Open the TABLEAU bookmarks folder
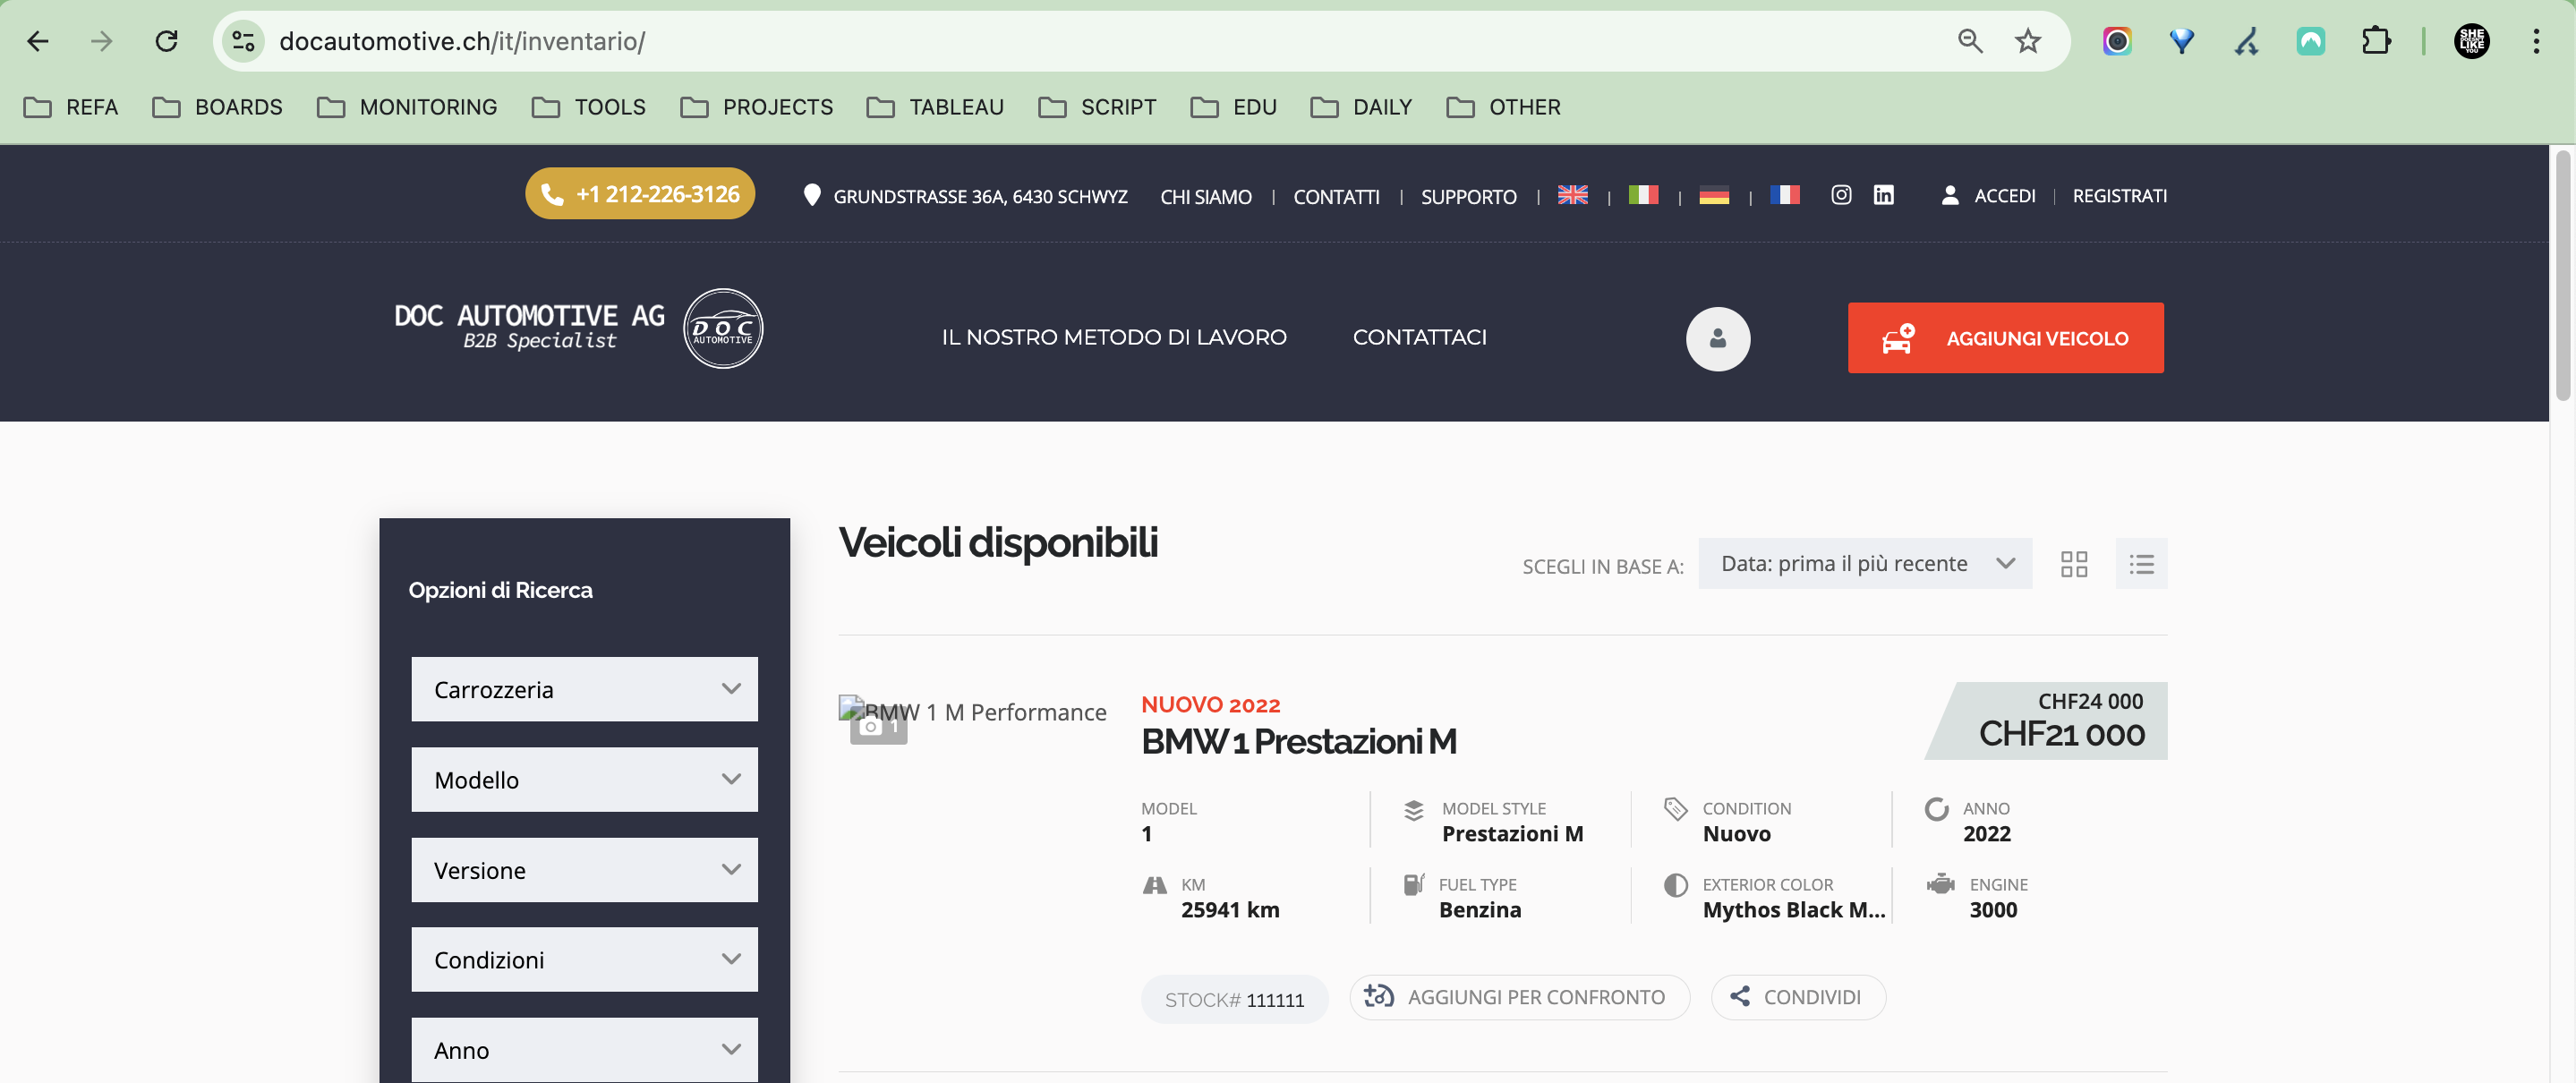 pos(936,107)
